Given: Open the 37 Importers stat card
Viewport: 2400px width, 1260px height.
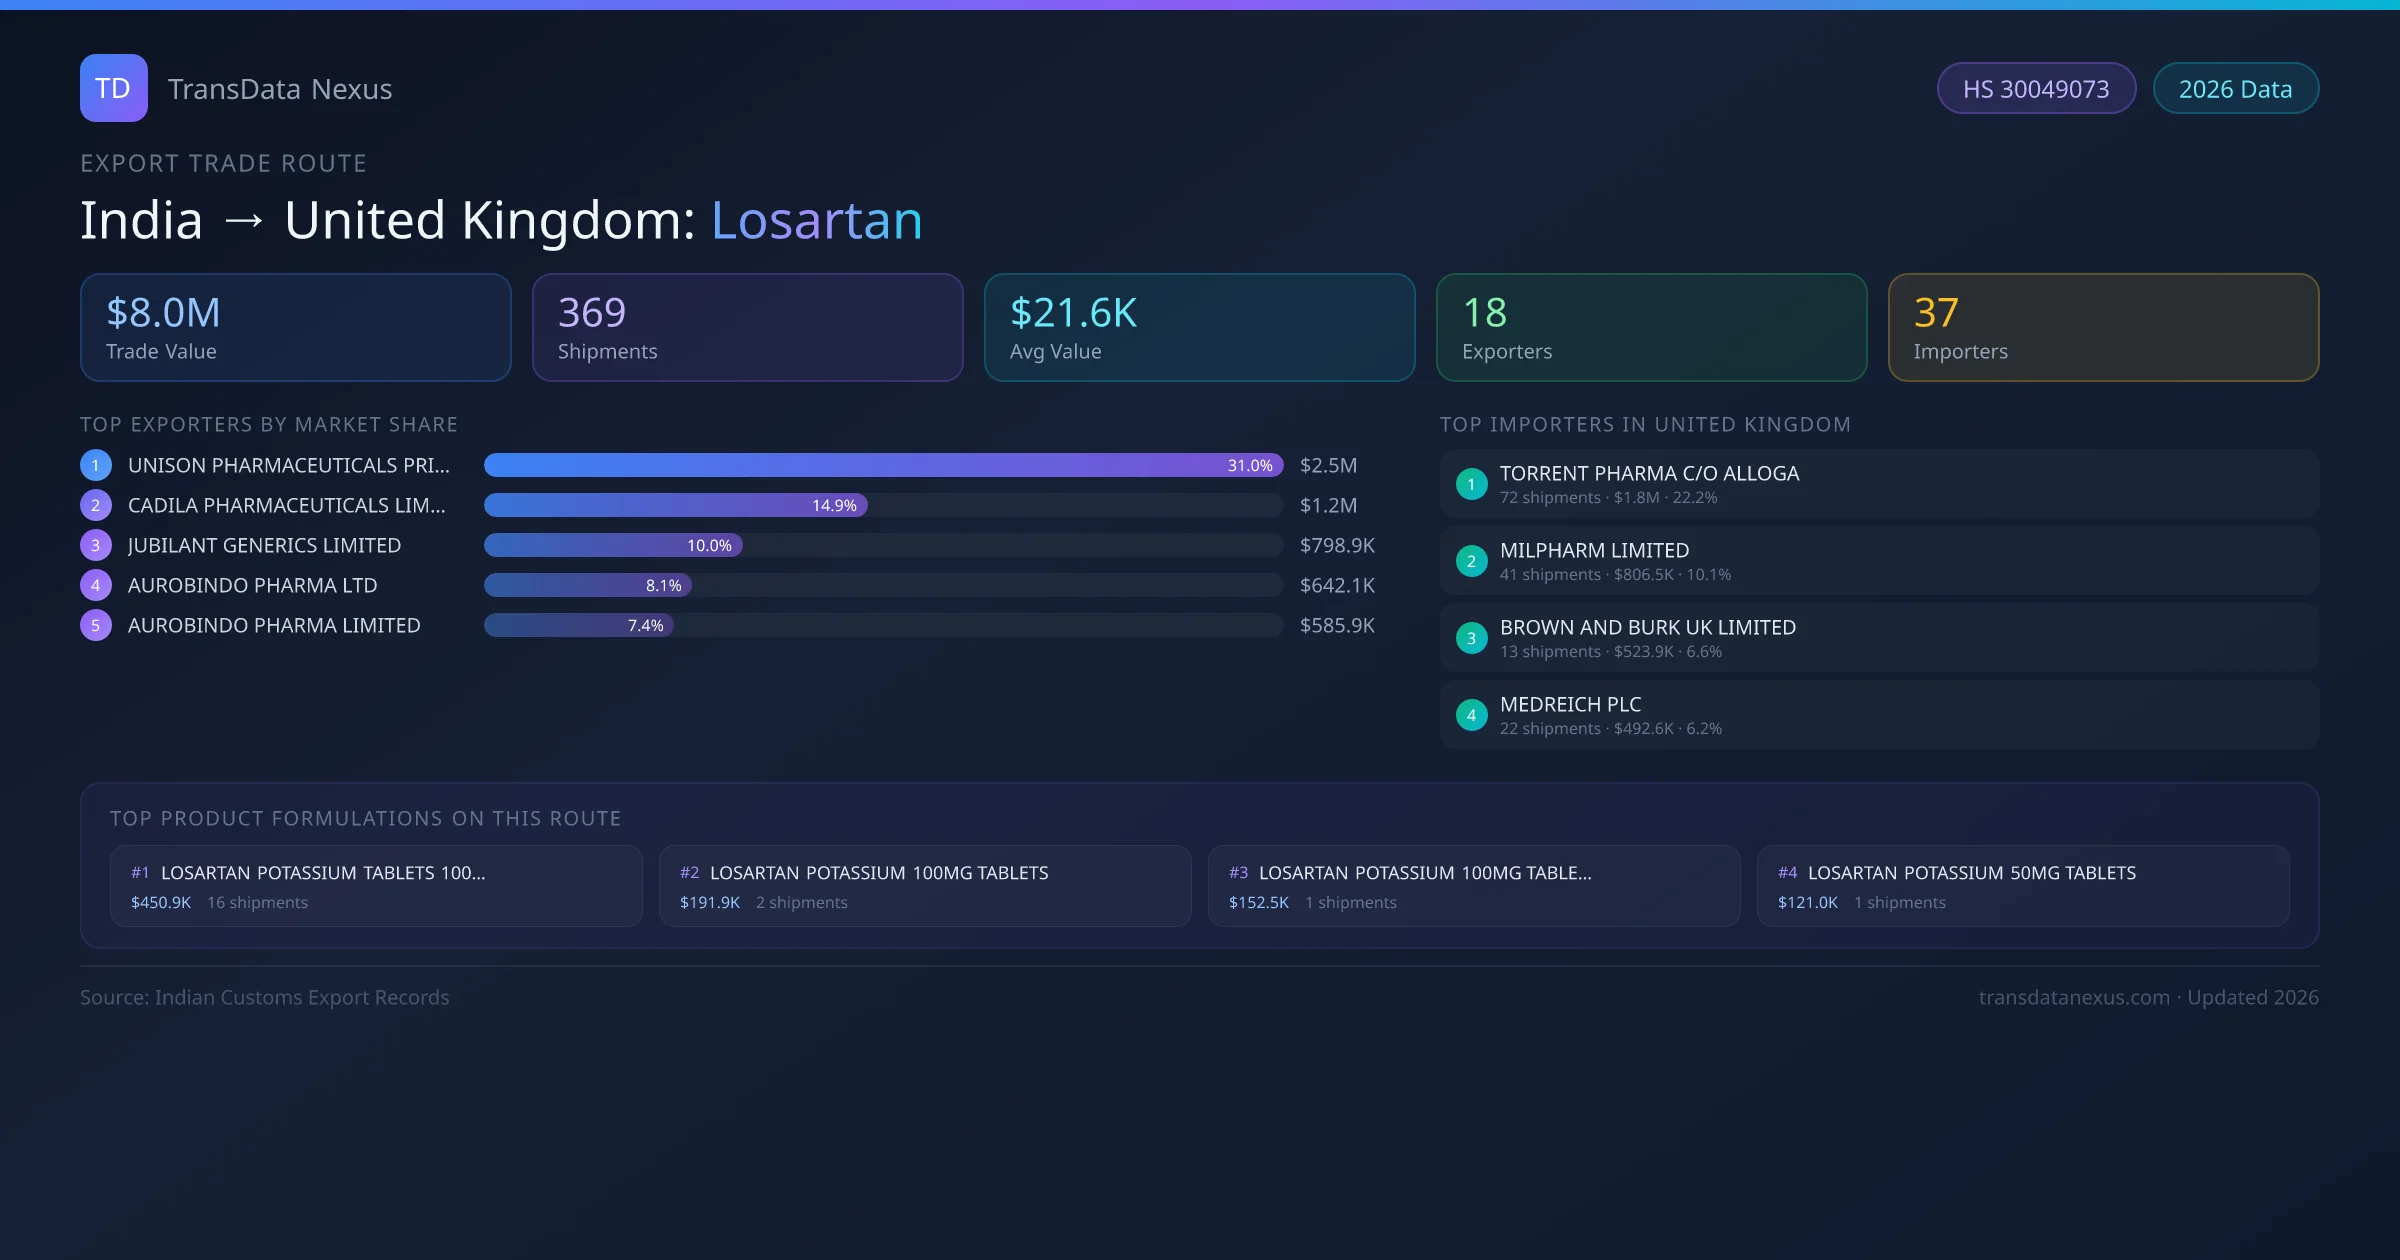Looking at the screenshot, I should 2102,327.
